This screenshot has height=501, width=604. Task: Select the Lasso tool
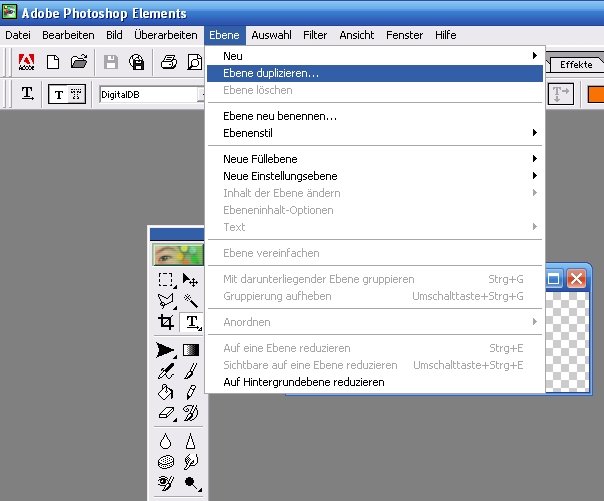tap(166, 301)
